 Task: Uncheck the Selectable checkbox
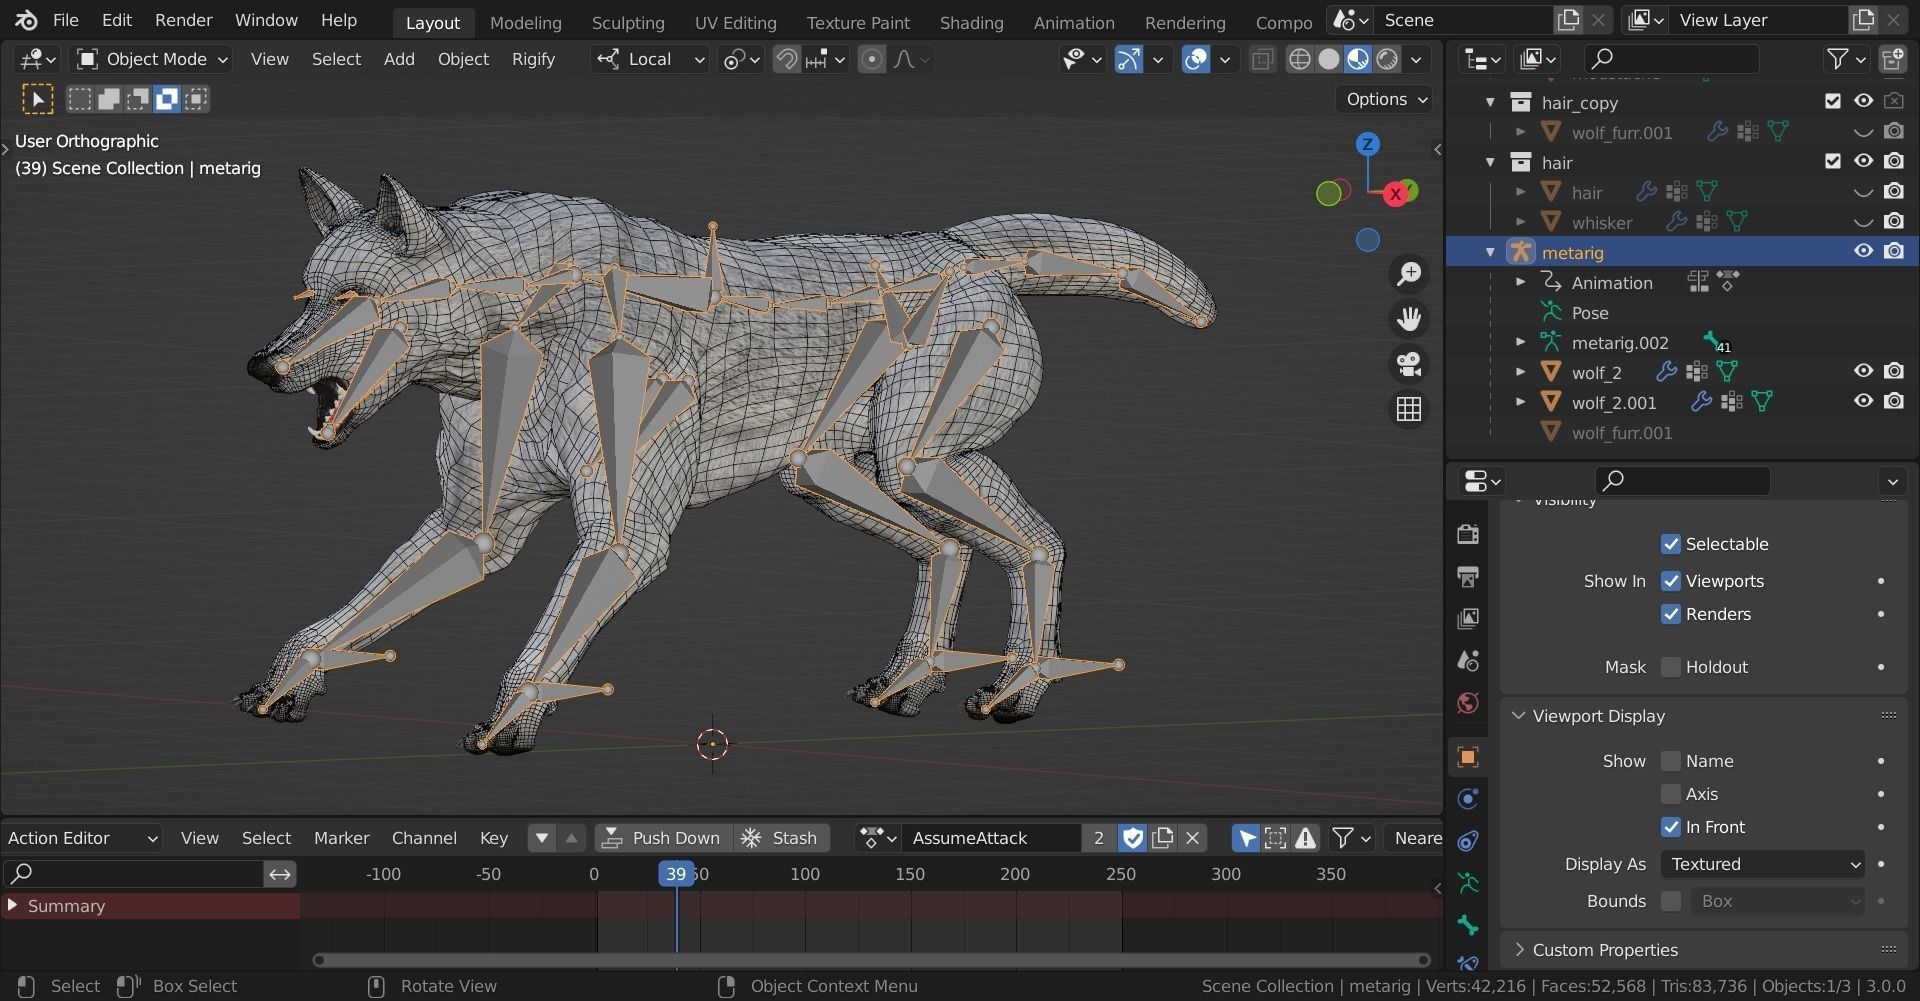pos(1670,544)
